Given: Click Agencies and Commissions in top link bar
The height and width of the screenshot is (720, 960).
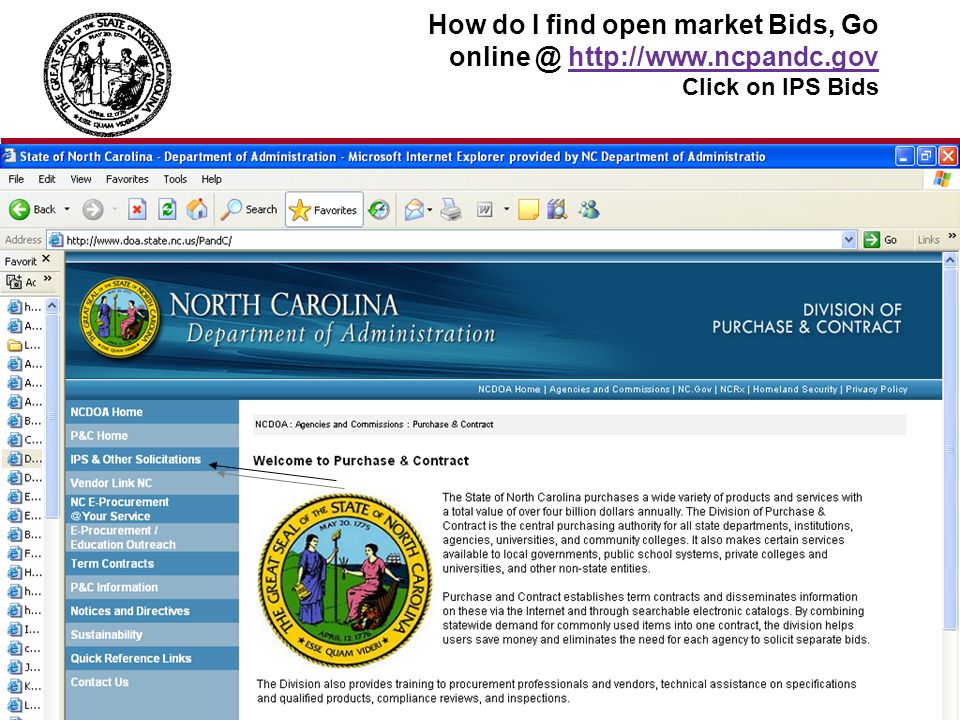Looking at the screenshot, I should 609,389.
